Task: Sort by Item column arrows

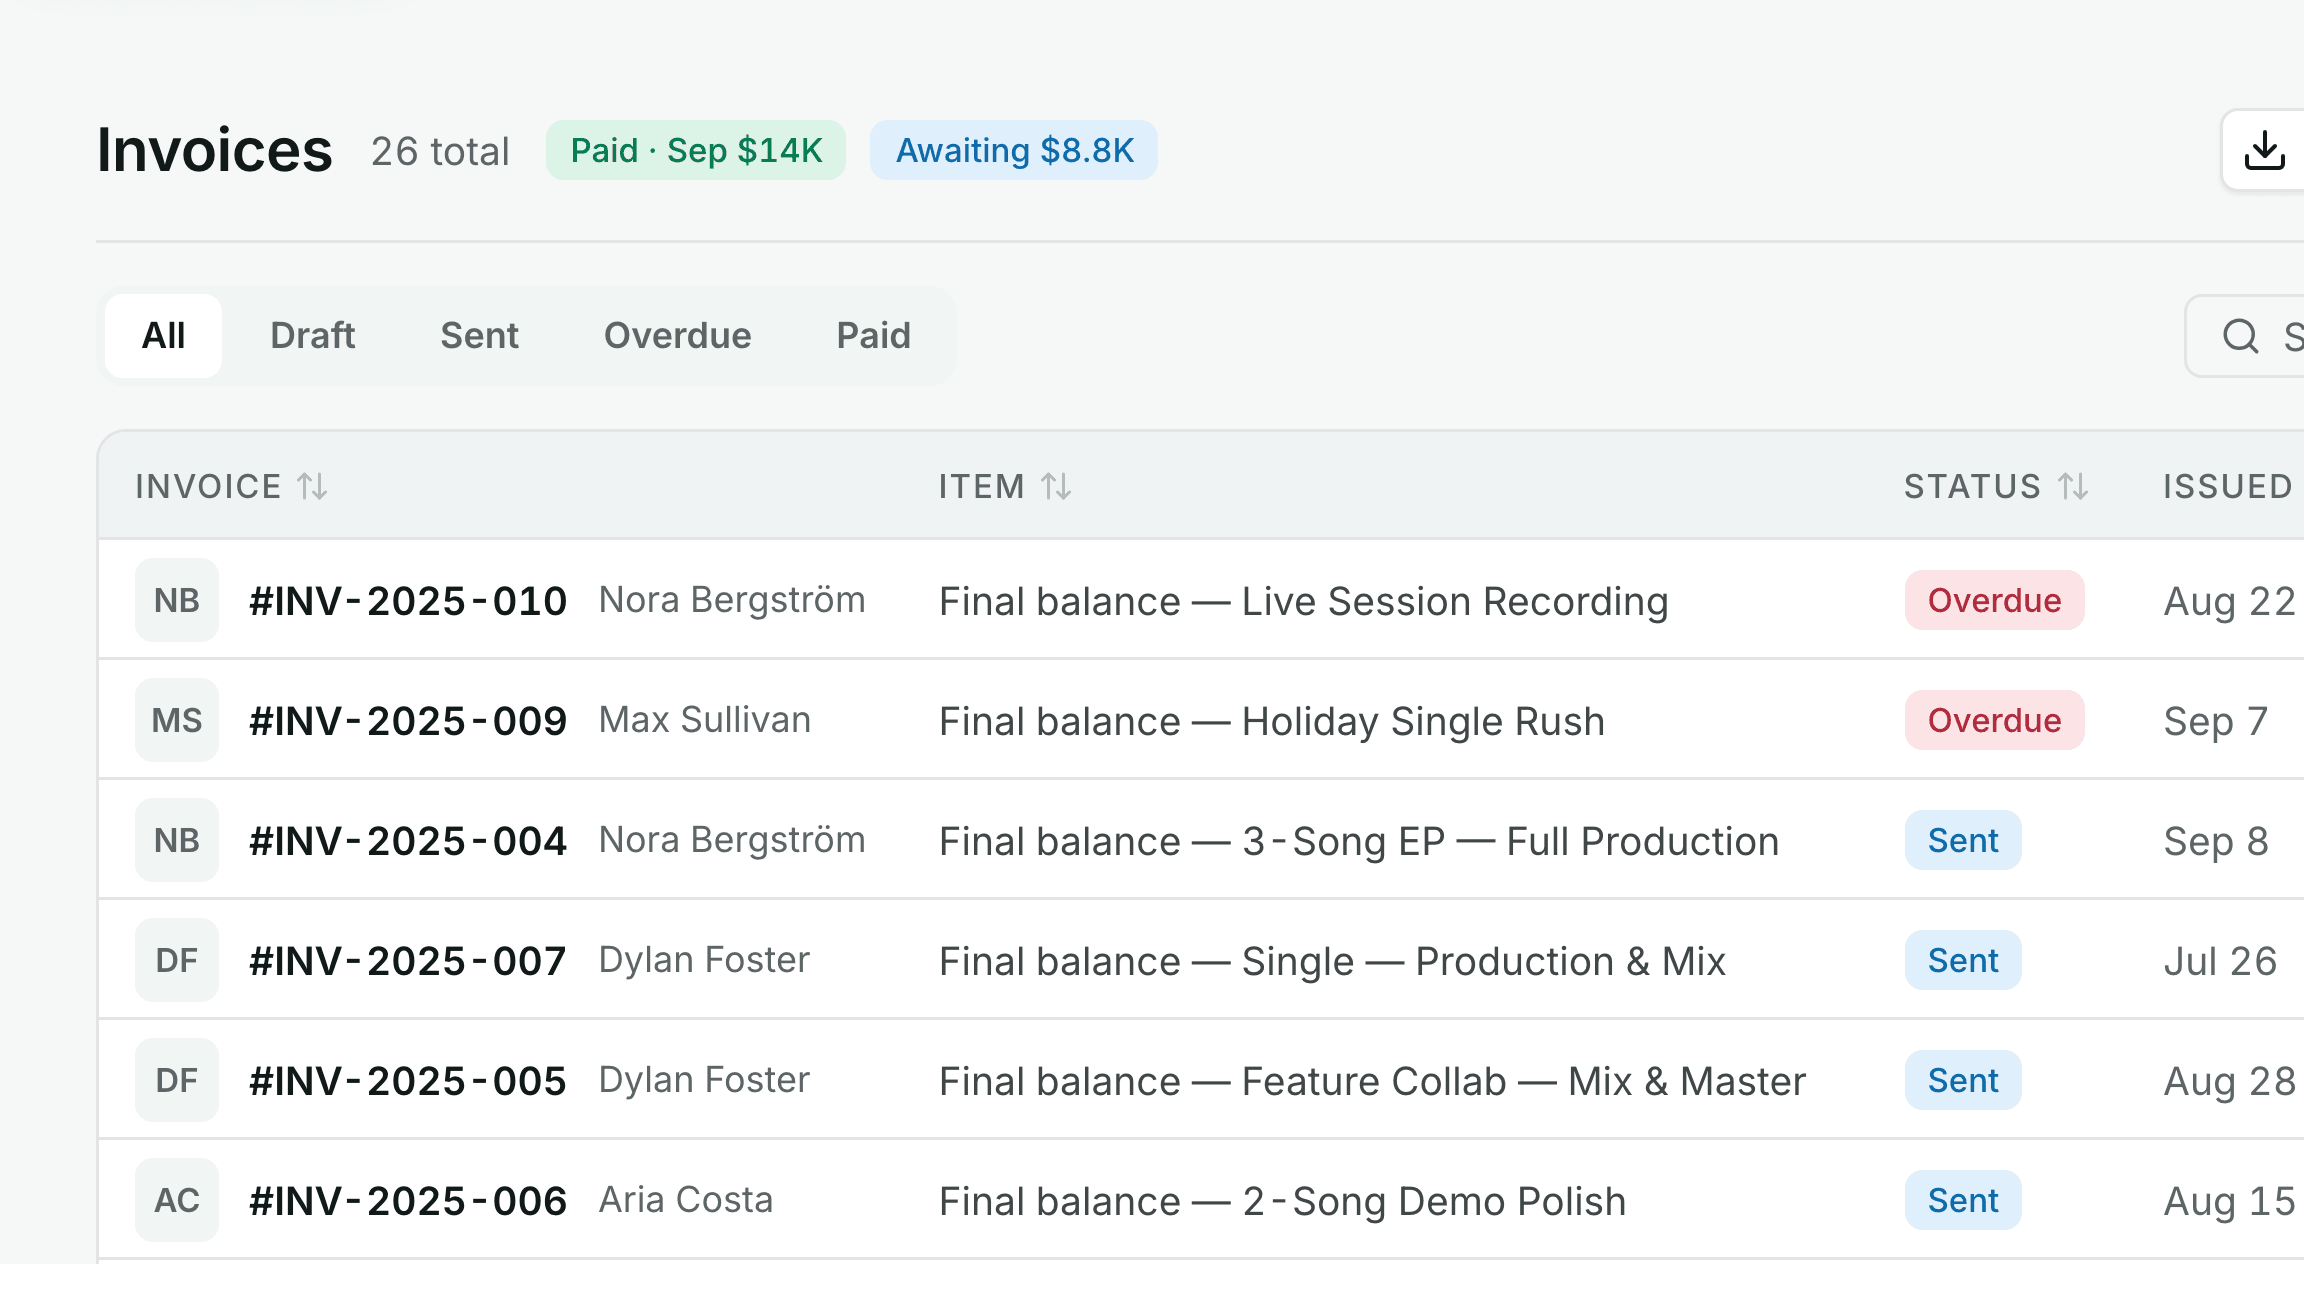Action: point(1056,487)
